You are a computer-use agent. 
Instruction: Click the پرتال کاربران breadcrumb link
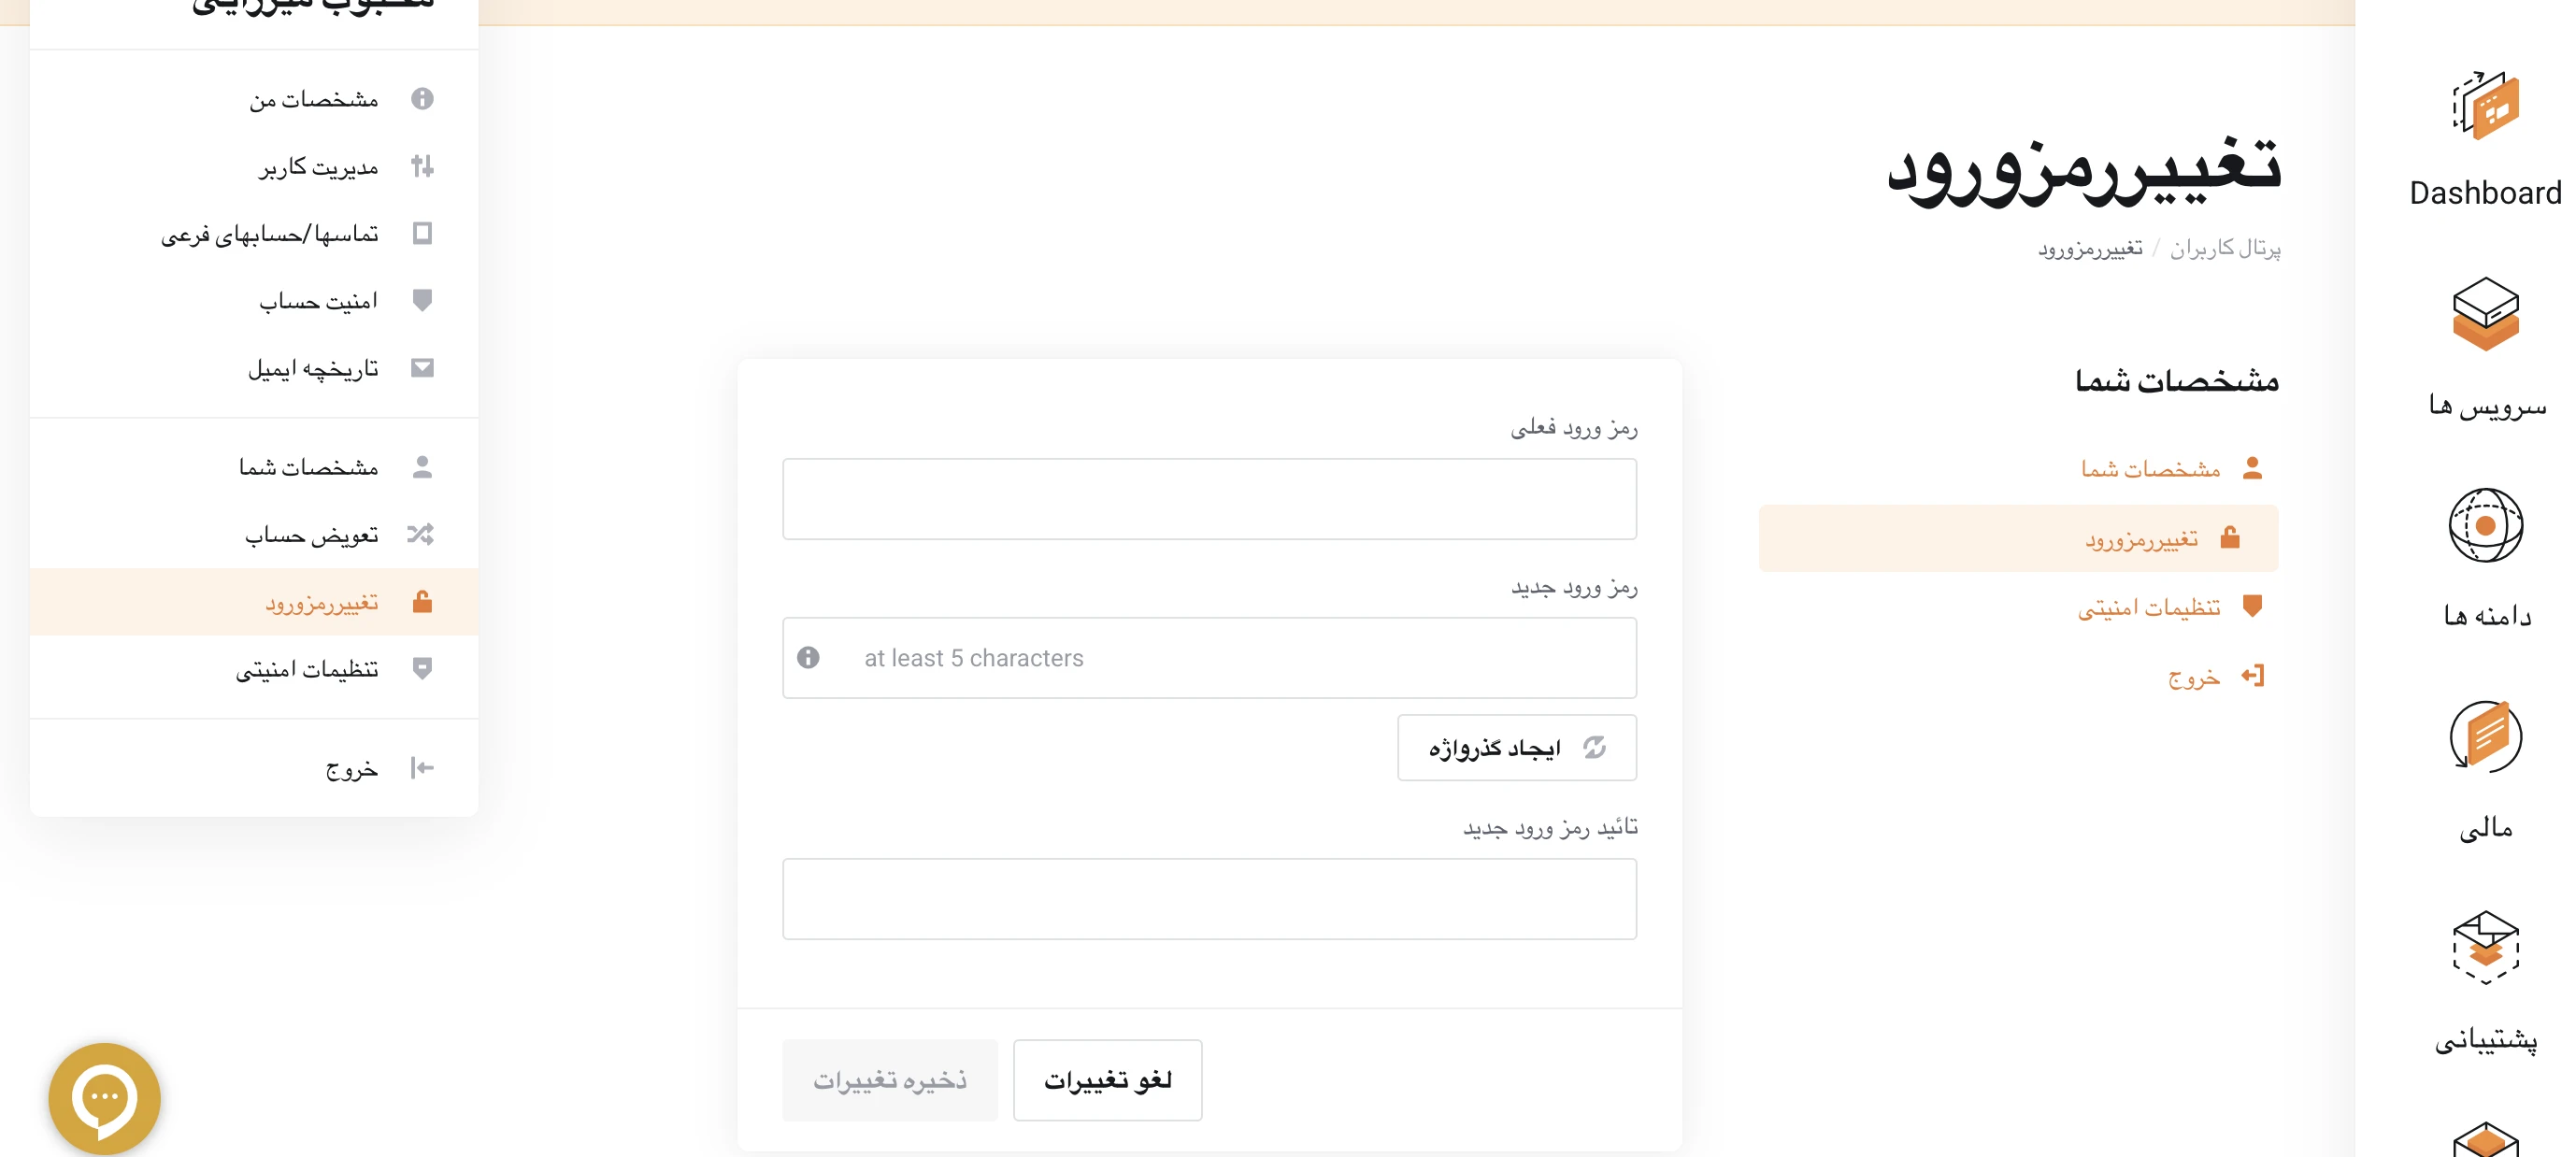click(2225, 247)
